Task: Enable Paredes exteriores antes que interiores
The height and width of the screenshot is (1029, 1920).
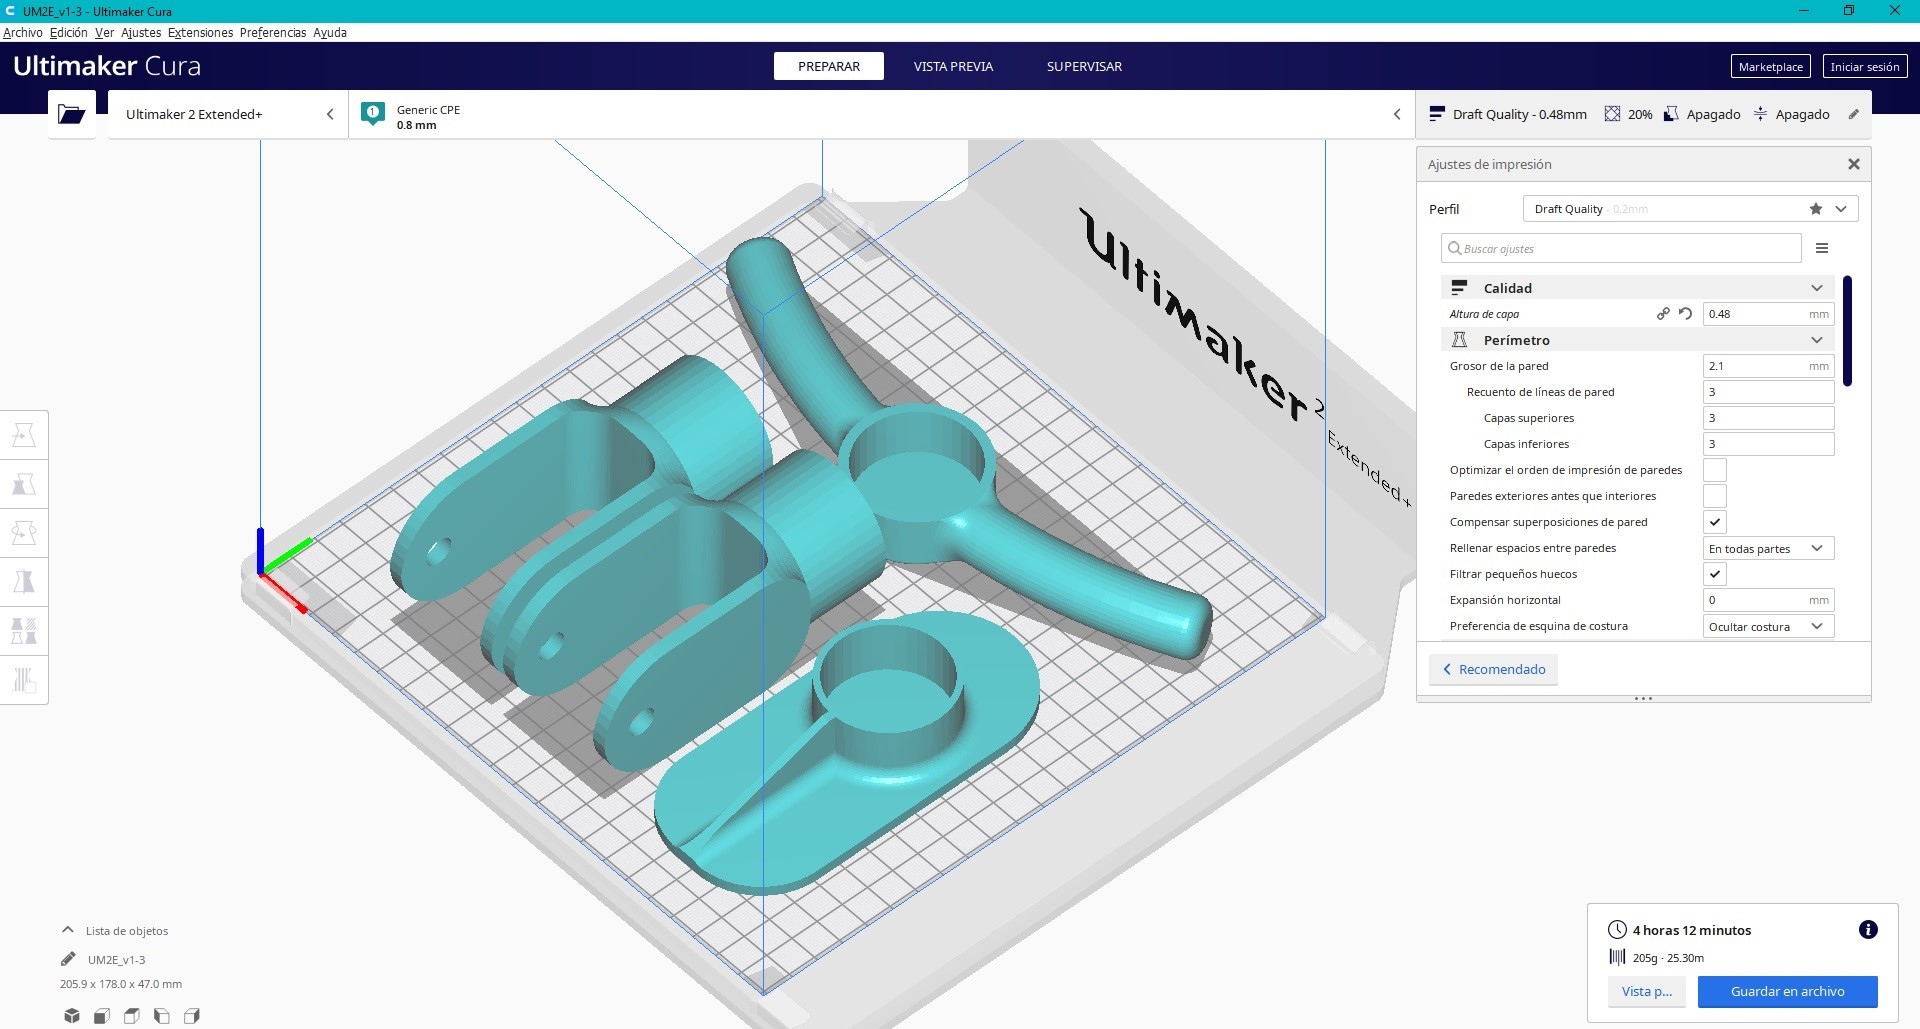Action: (x=1715, y=496)
